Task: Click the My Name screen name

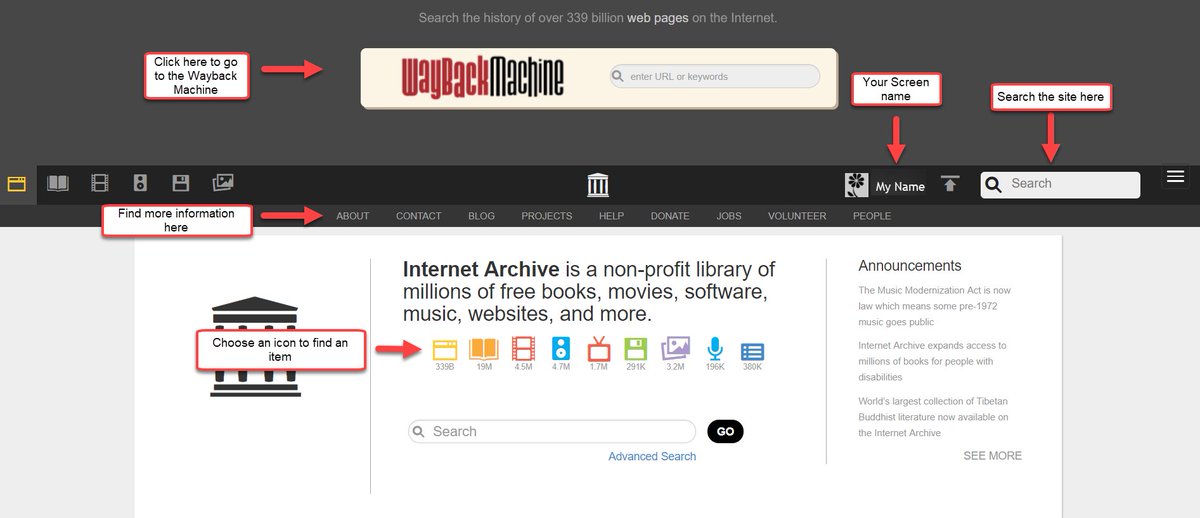Action: pyautogui.click(x=900, y=187)
